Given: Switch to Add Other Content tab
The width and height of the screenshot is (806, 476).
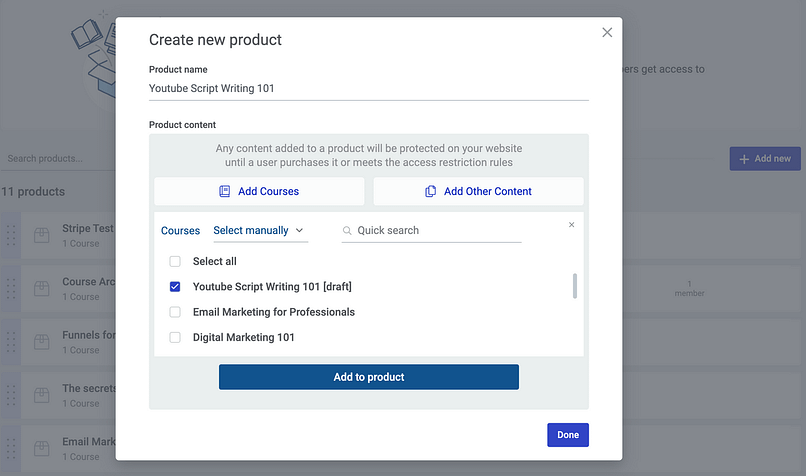Looking at the screenshot, I should (478, 191).
